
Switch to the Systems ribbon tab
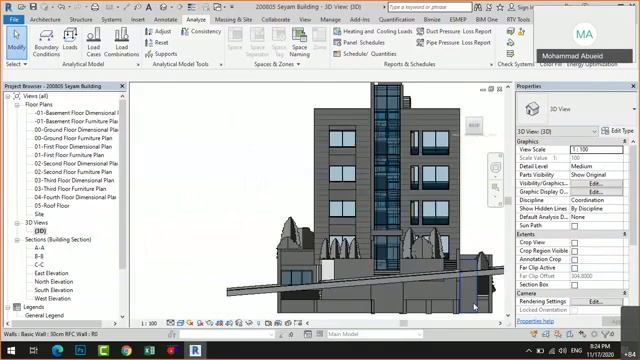[111, 20]
